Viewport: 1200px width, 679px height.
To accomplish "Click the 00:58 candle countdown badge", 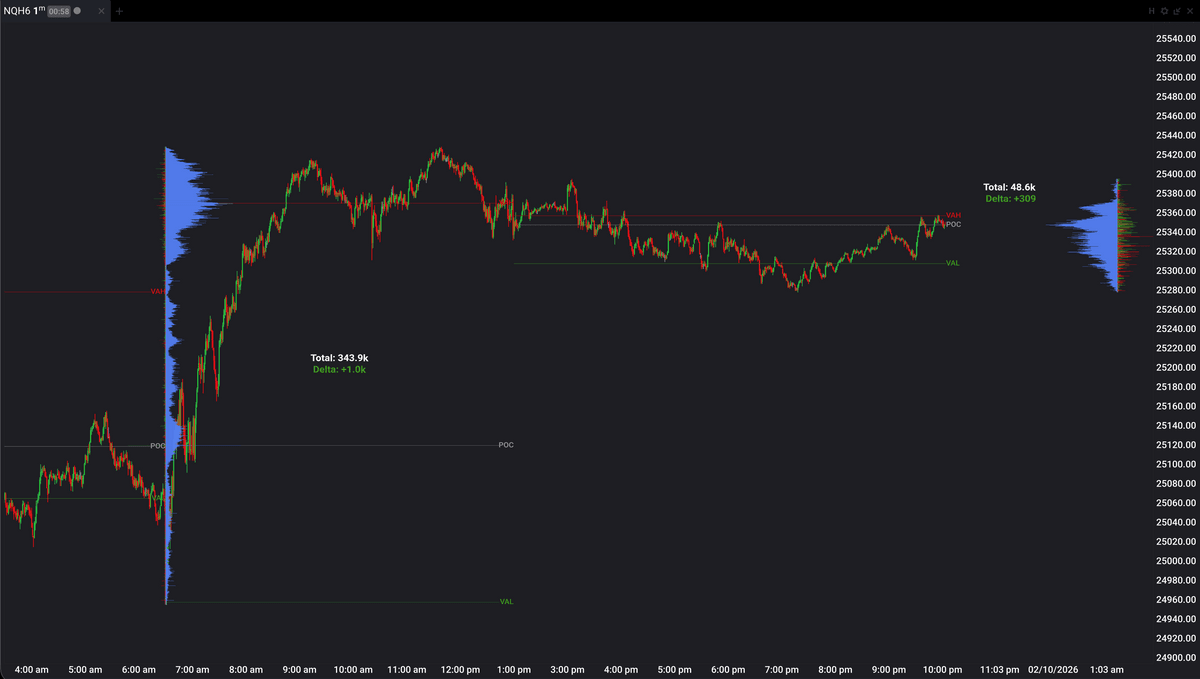I will pos(59,11).
